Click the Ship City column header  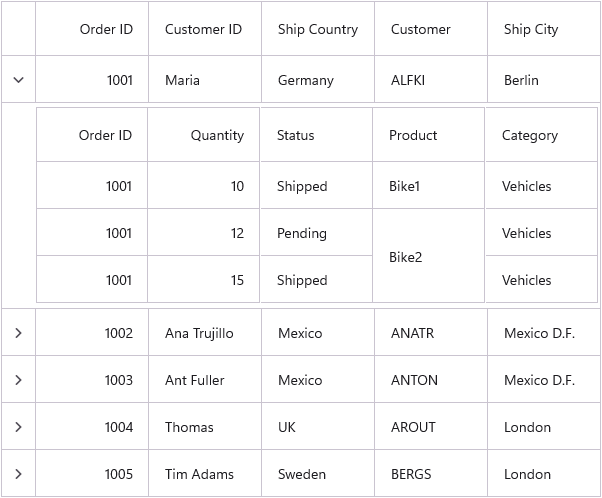(x=544, y=29)
